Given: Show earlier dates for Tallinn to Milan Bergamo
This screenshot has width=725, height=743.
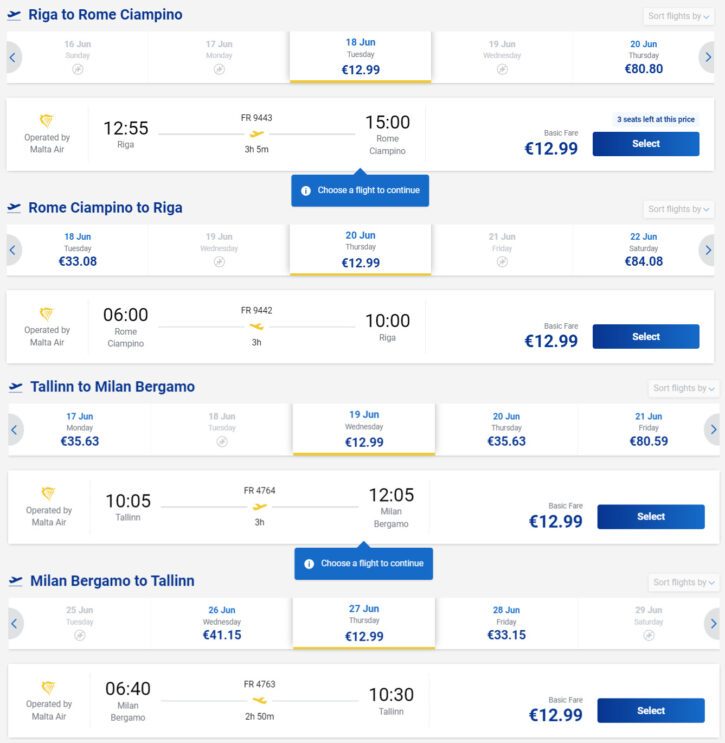Looking at the screenshot, I should click(x=15, y=430).
